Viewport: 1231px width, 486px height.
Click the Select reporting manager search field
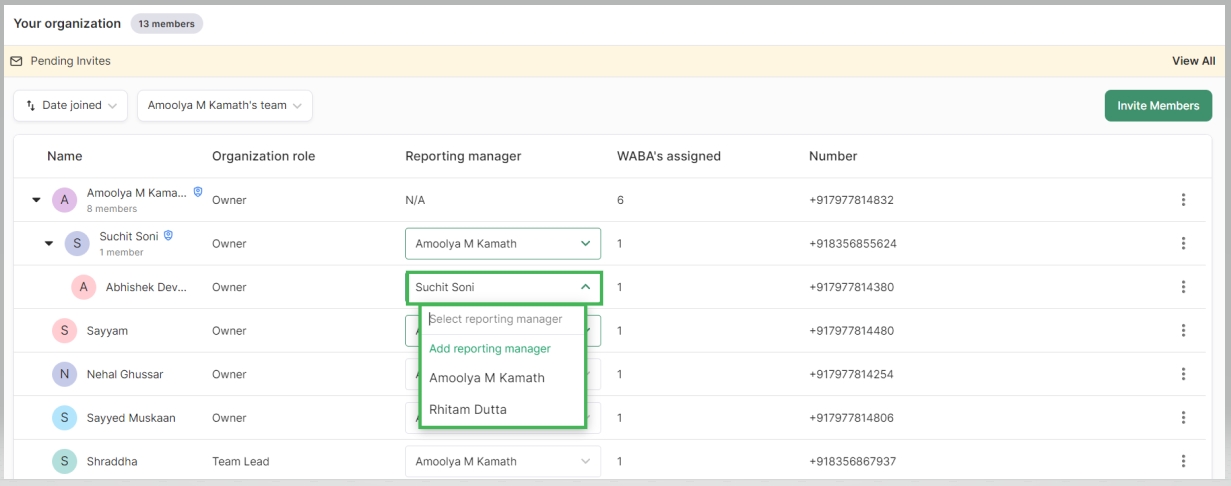(502, 319)
